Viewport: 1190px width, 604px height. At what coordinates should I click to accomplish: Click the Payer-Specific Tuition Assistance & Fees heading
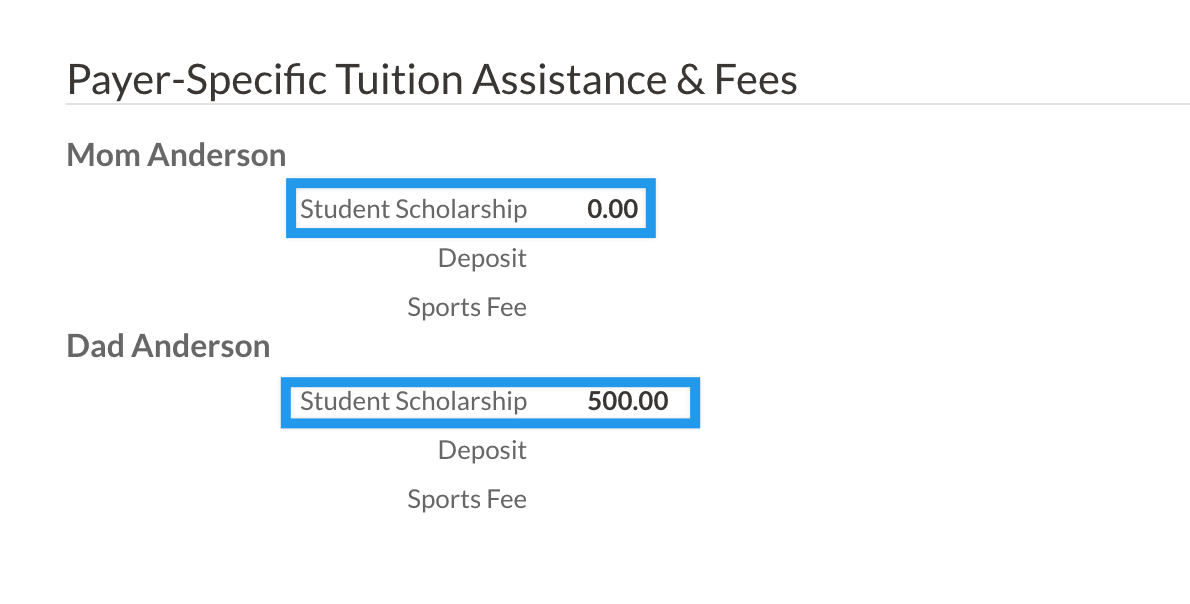[x=431, y=80]
